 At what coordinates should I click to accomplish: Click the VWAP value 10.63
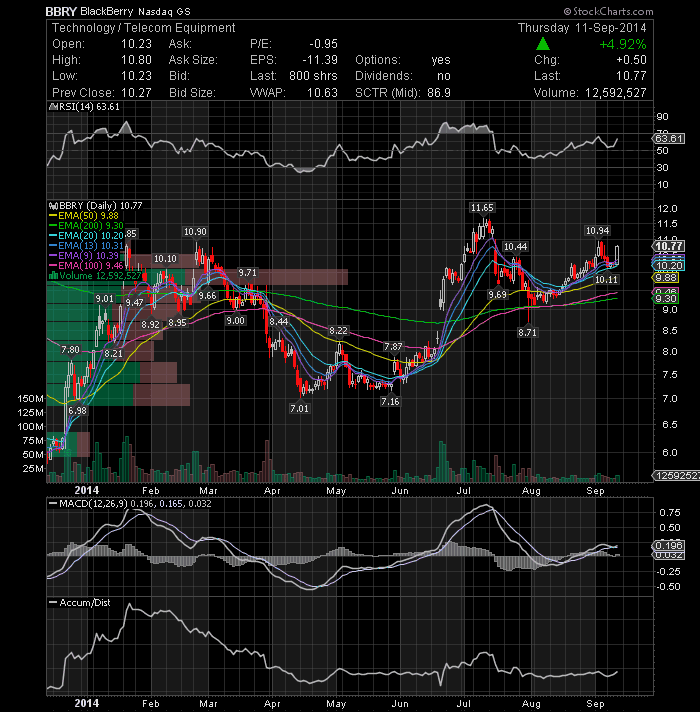322,93
